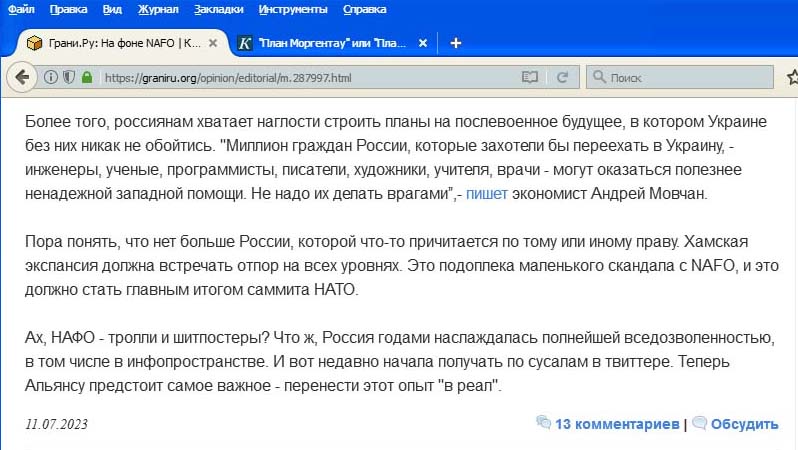The width and height of the screenshot is (798, 450).
Task: Open the Журнал menu
Action: (x=158, y=9)
